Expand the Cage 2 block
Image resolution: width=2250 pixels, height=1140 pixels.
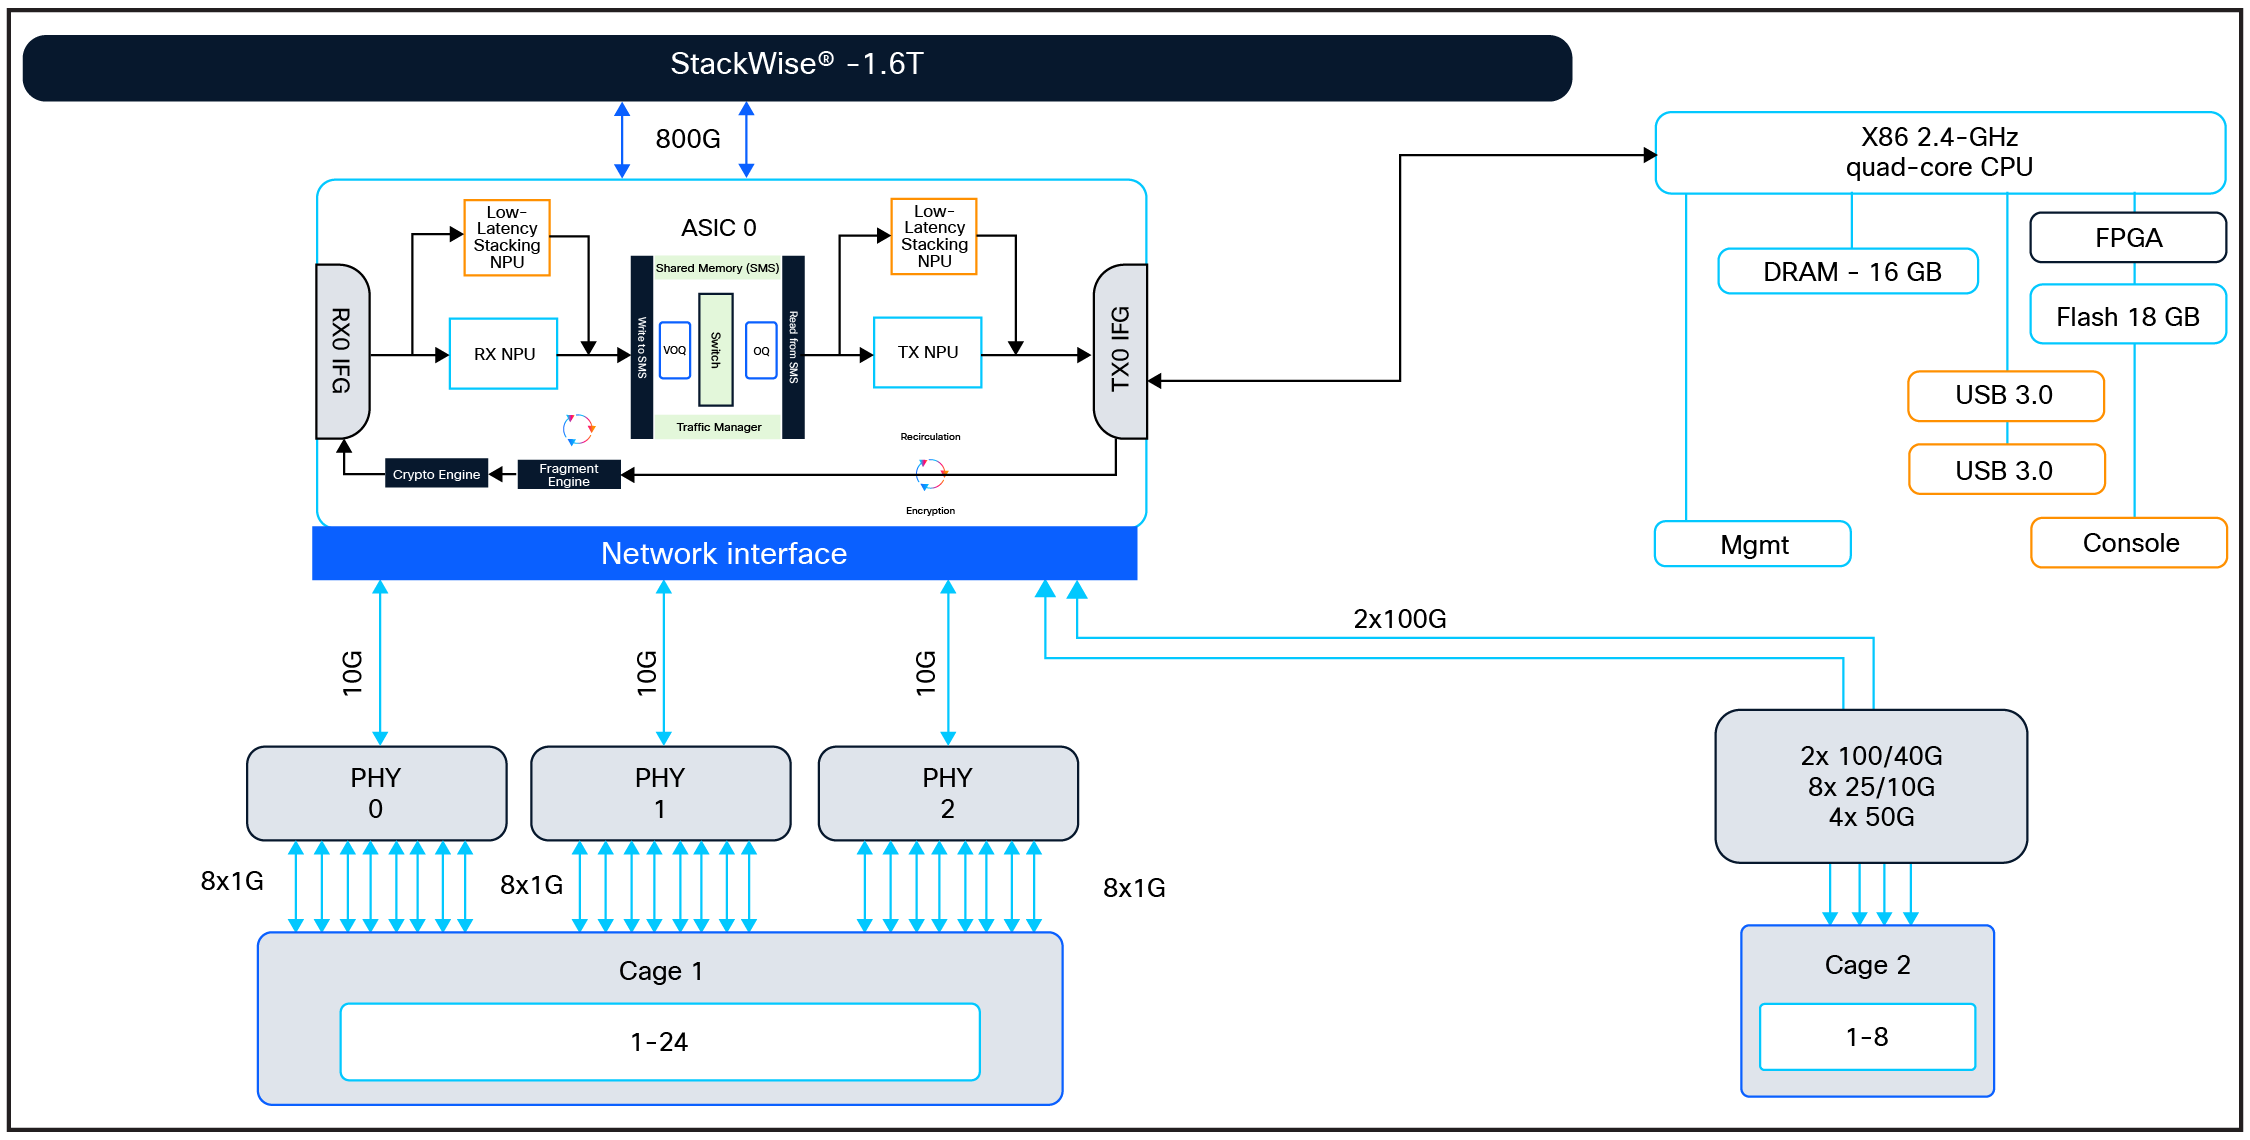click(1866, 965)
